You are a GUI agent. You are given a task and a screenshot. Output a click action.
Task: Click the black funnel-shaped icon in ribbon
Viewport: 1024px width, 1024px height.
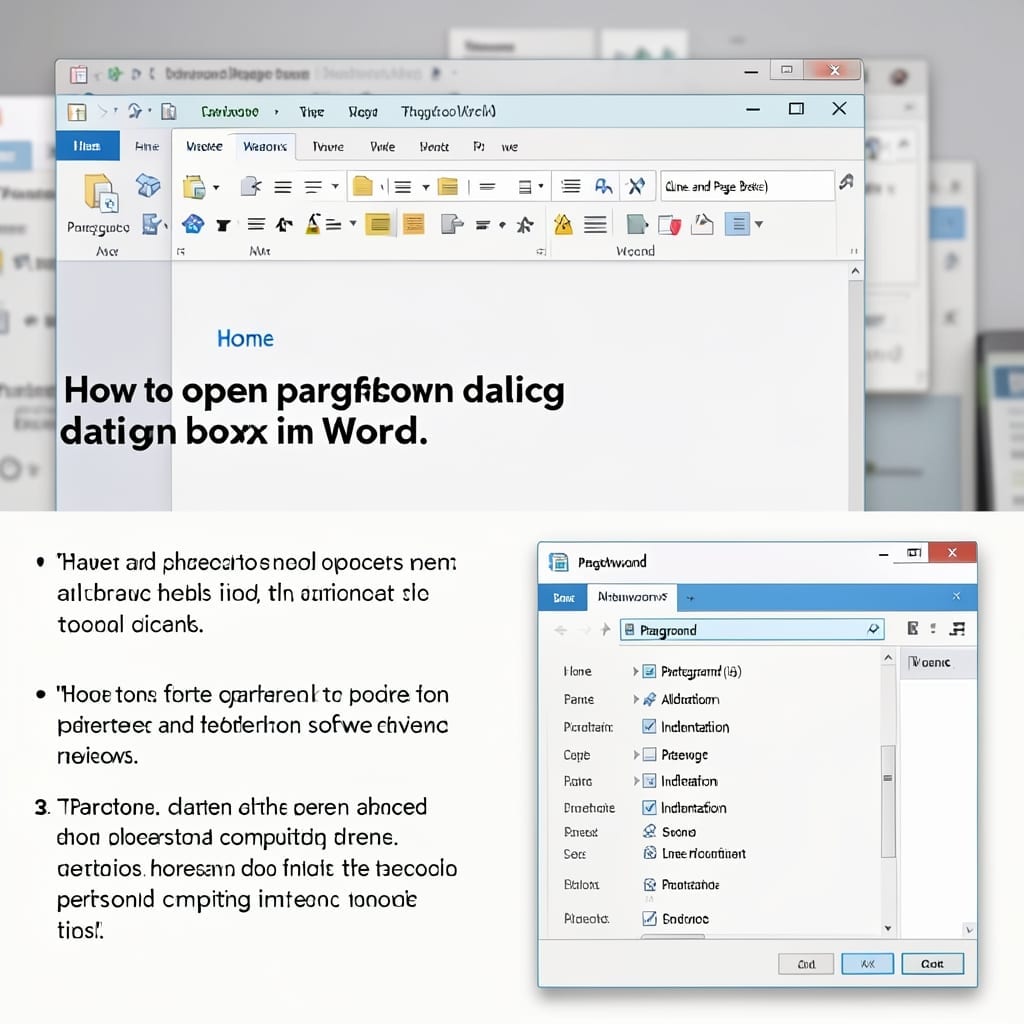(223, 225)
